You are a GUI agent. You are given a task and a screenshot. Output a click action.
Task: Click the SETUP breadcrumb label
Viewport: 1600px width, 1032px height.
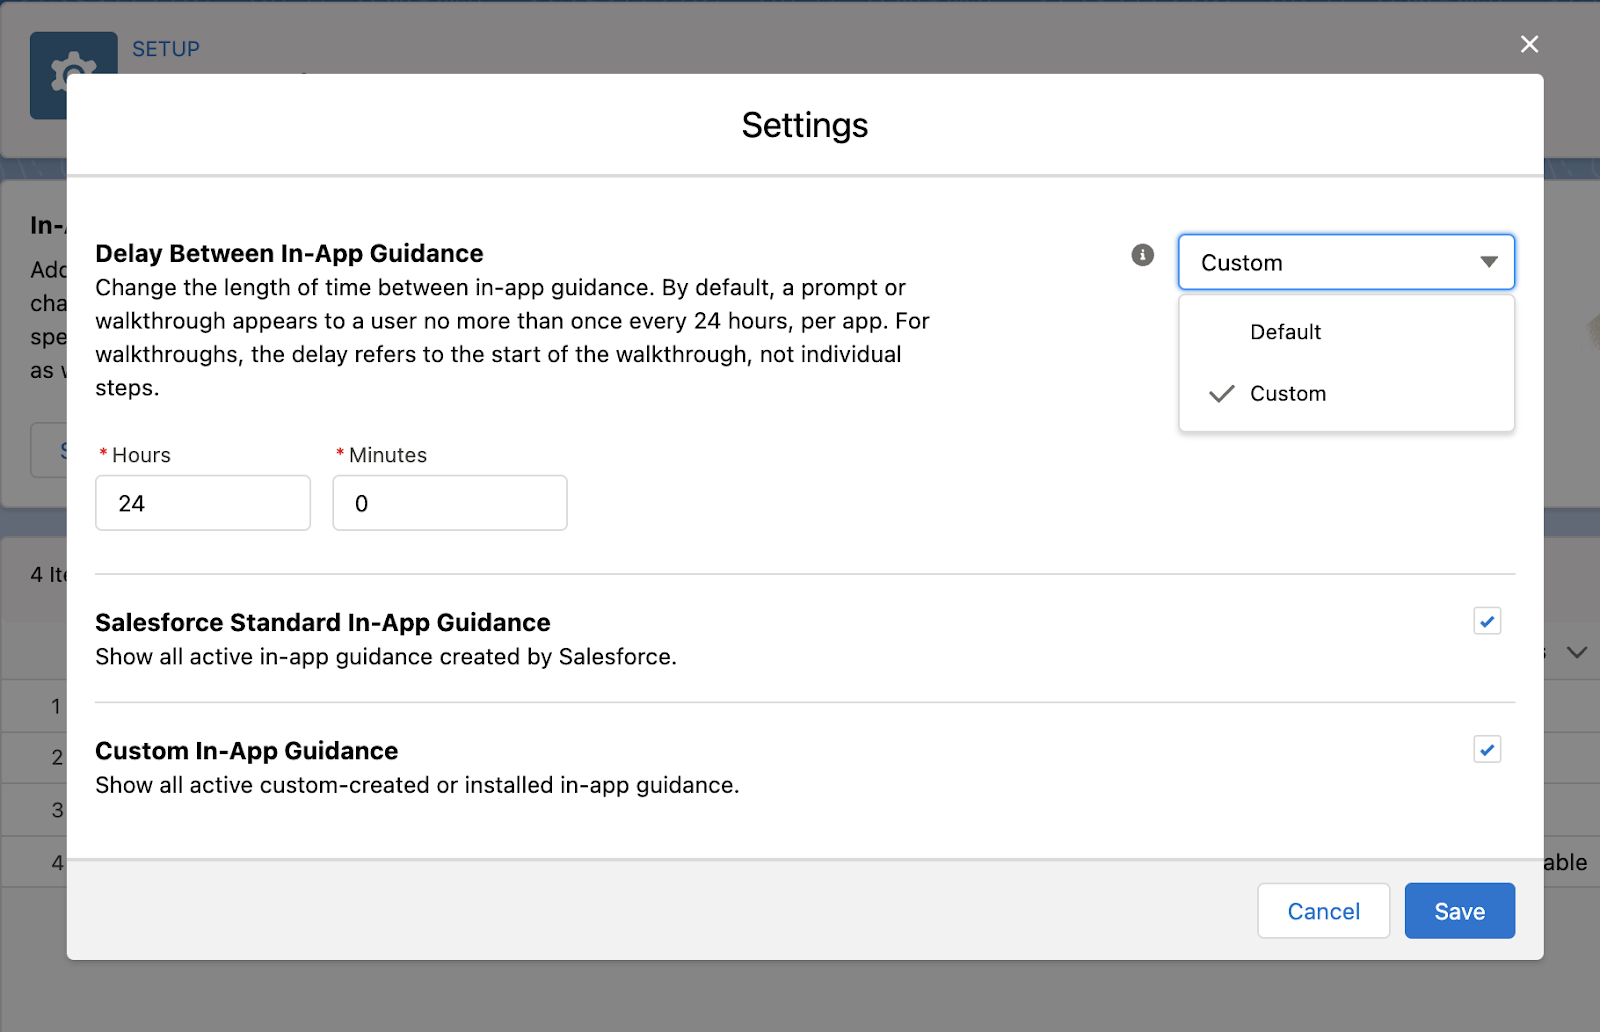click(x=166, y=48)
